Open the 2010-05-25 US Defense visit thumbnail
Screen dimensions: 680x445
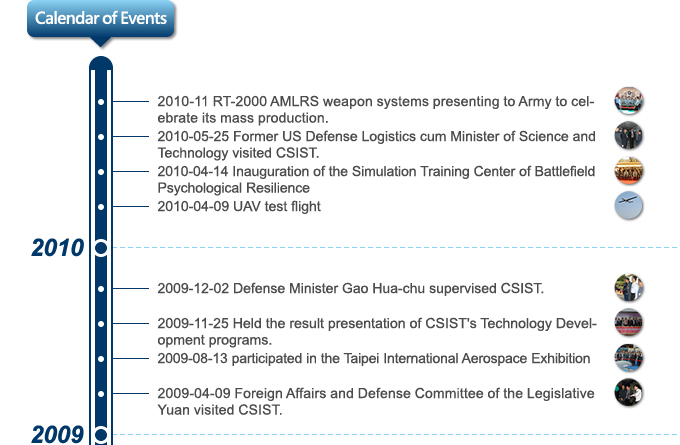pyautogui.click(x=628, y=136)
